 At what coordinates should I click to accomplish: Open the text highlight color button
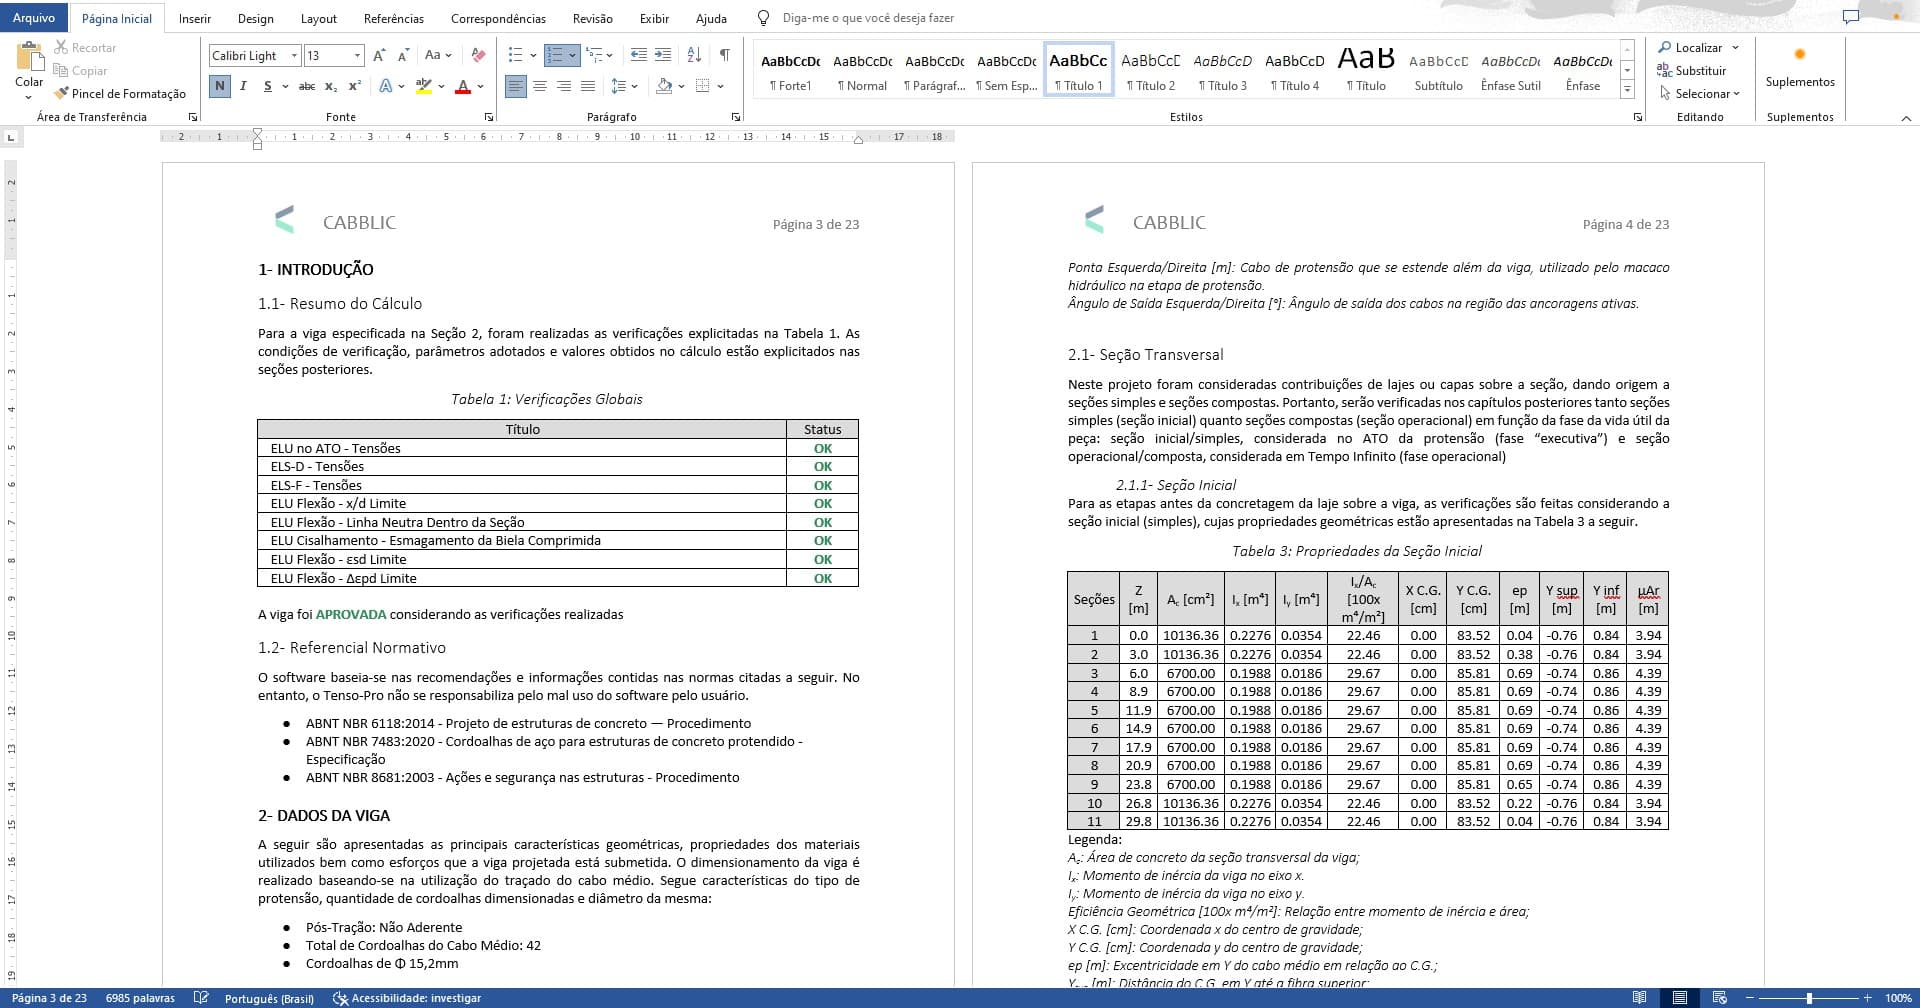424,87
